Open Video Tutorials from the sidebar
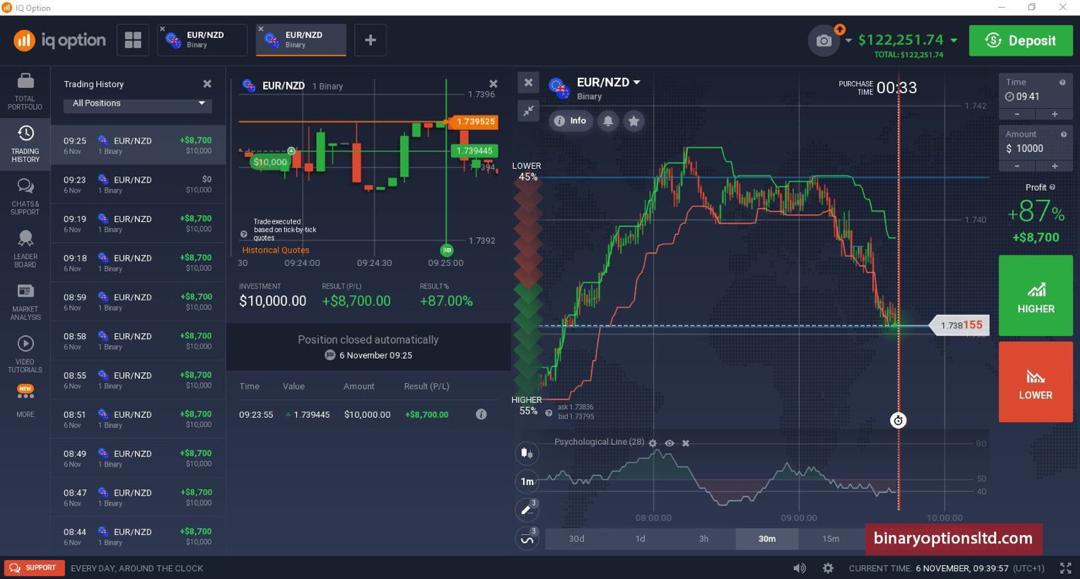 (25, 354)
